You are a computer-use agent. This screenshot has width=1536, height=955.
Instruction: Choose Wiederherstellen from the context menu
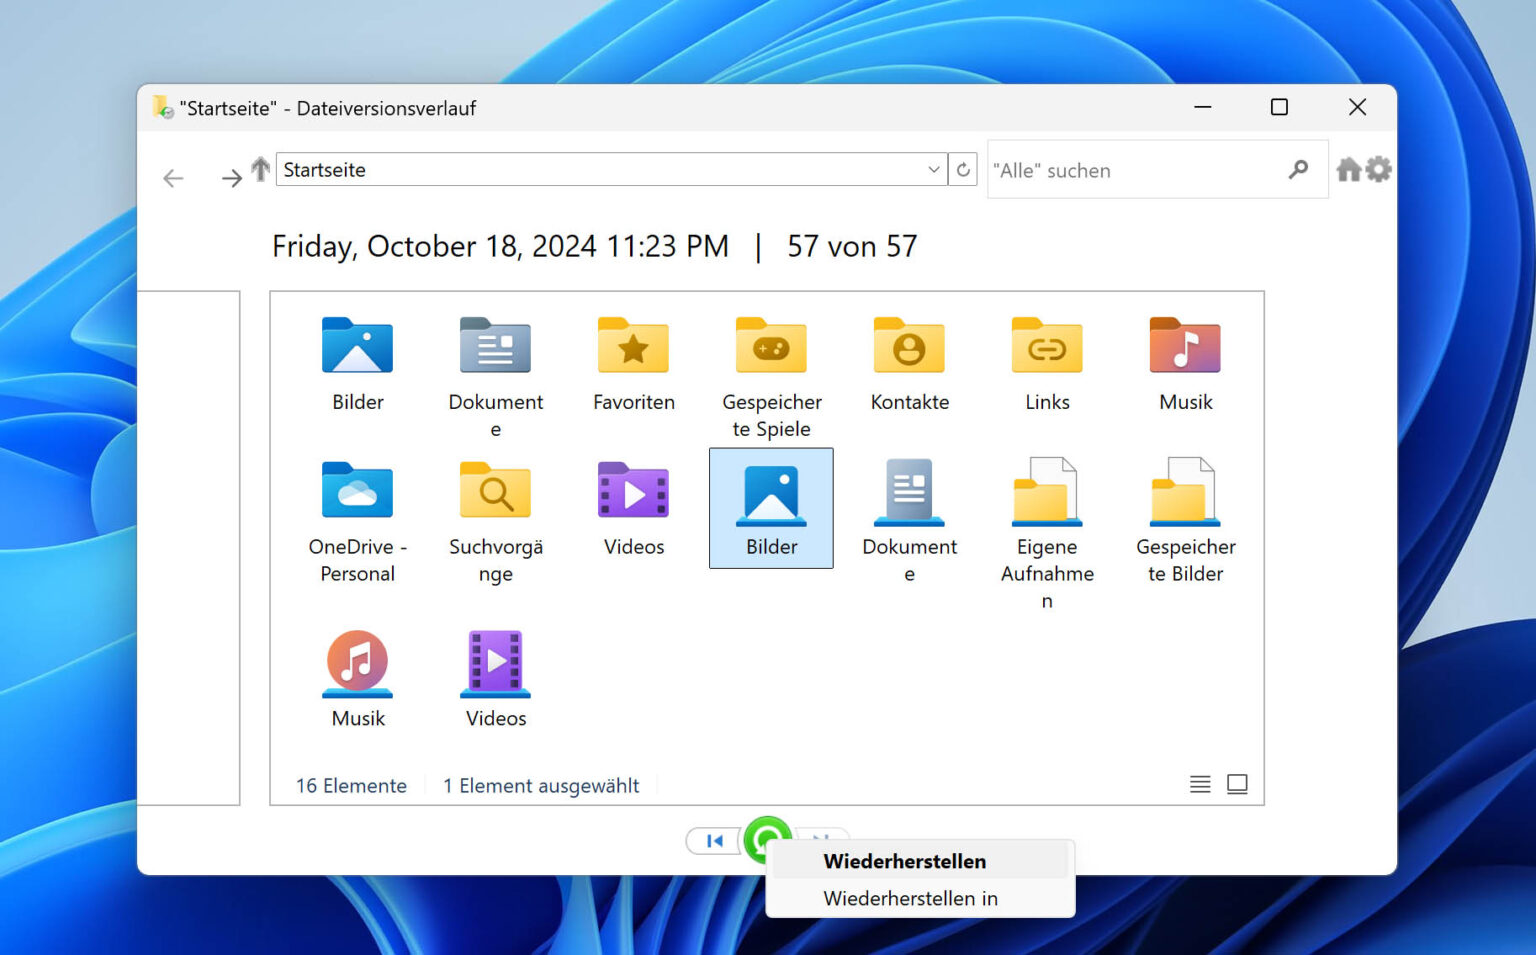pos(904,861)
